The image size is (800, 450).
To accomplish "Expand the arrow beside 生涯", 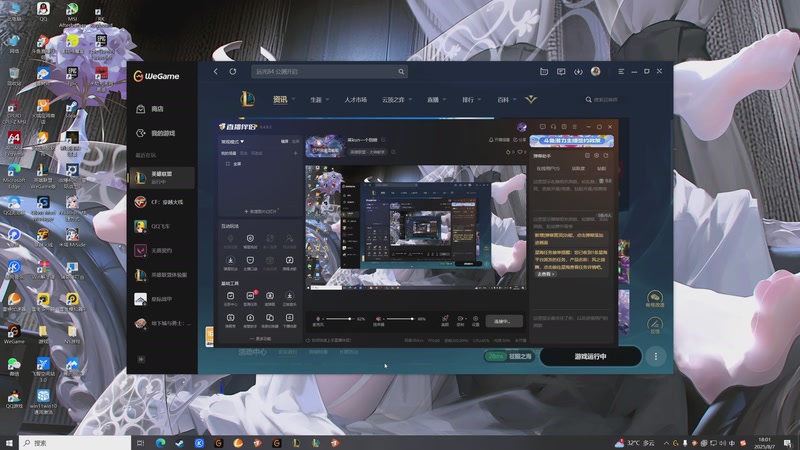I will [x=327, y=99].
